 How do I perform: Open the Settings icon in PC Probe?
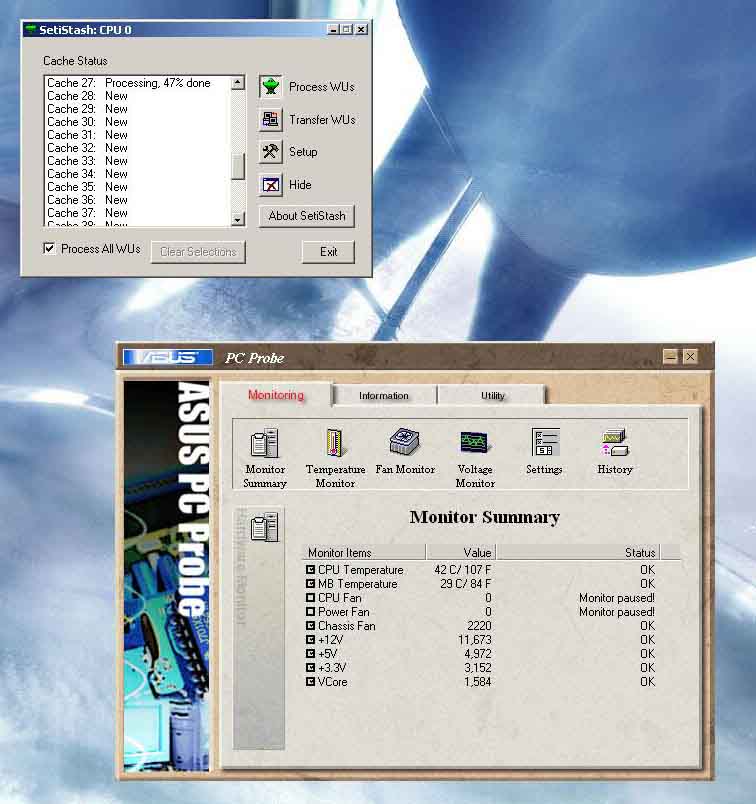[545, 443]
